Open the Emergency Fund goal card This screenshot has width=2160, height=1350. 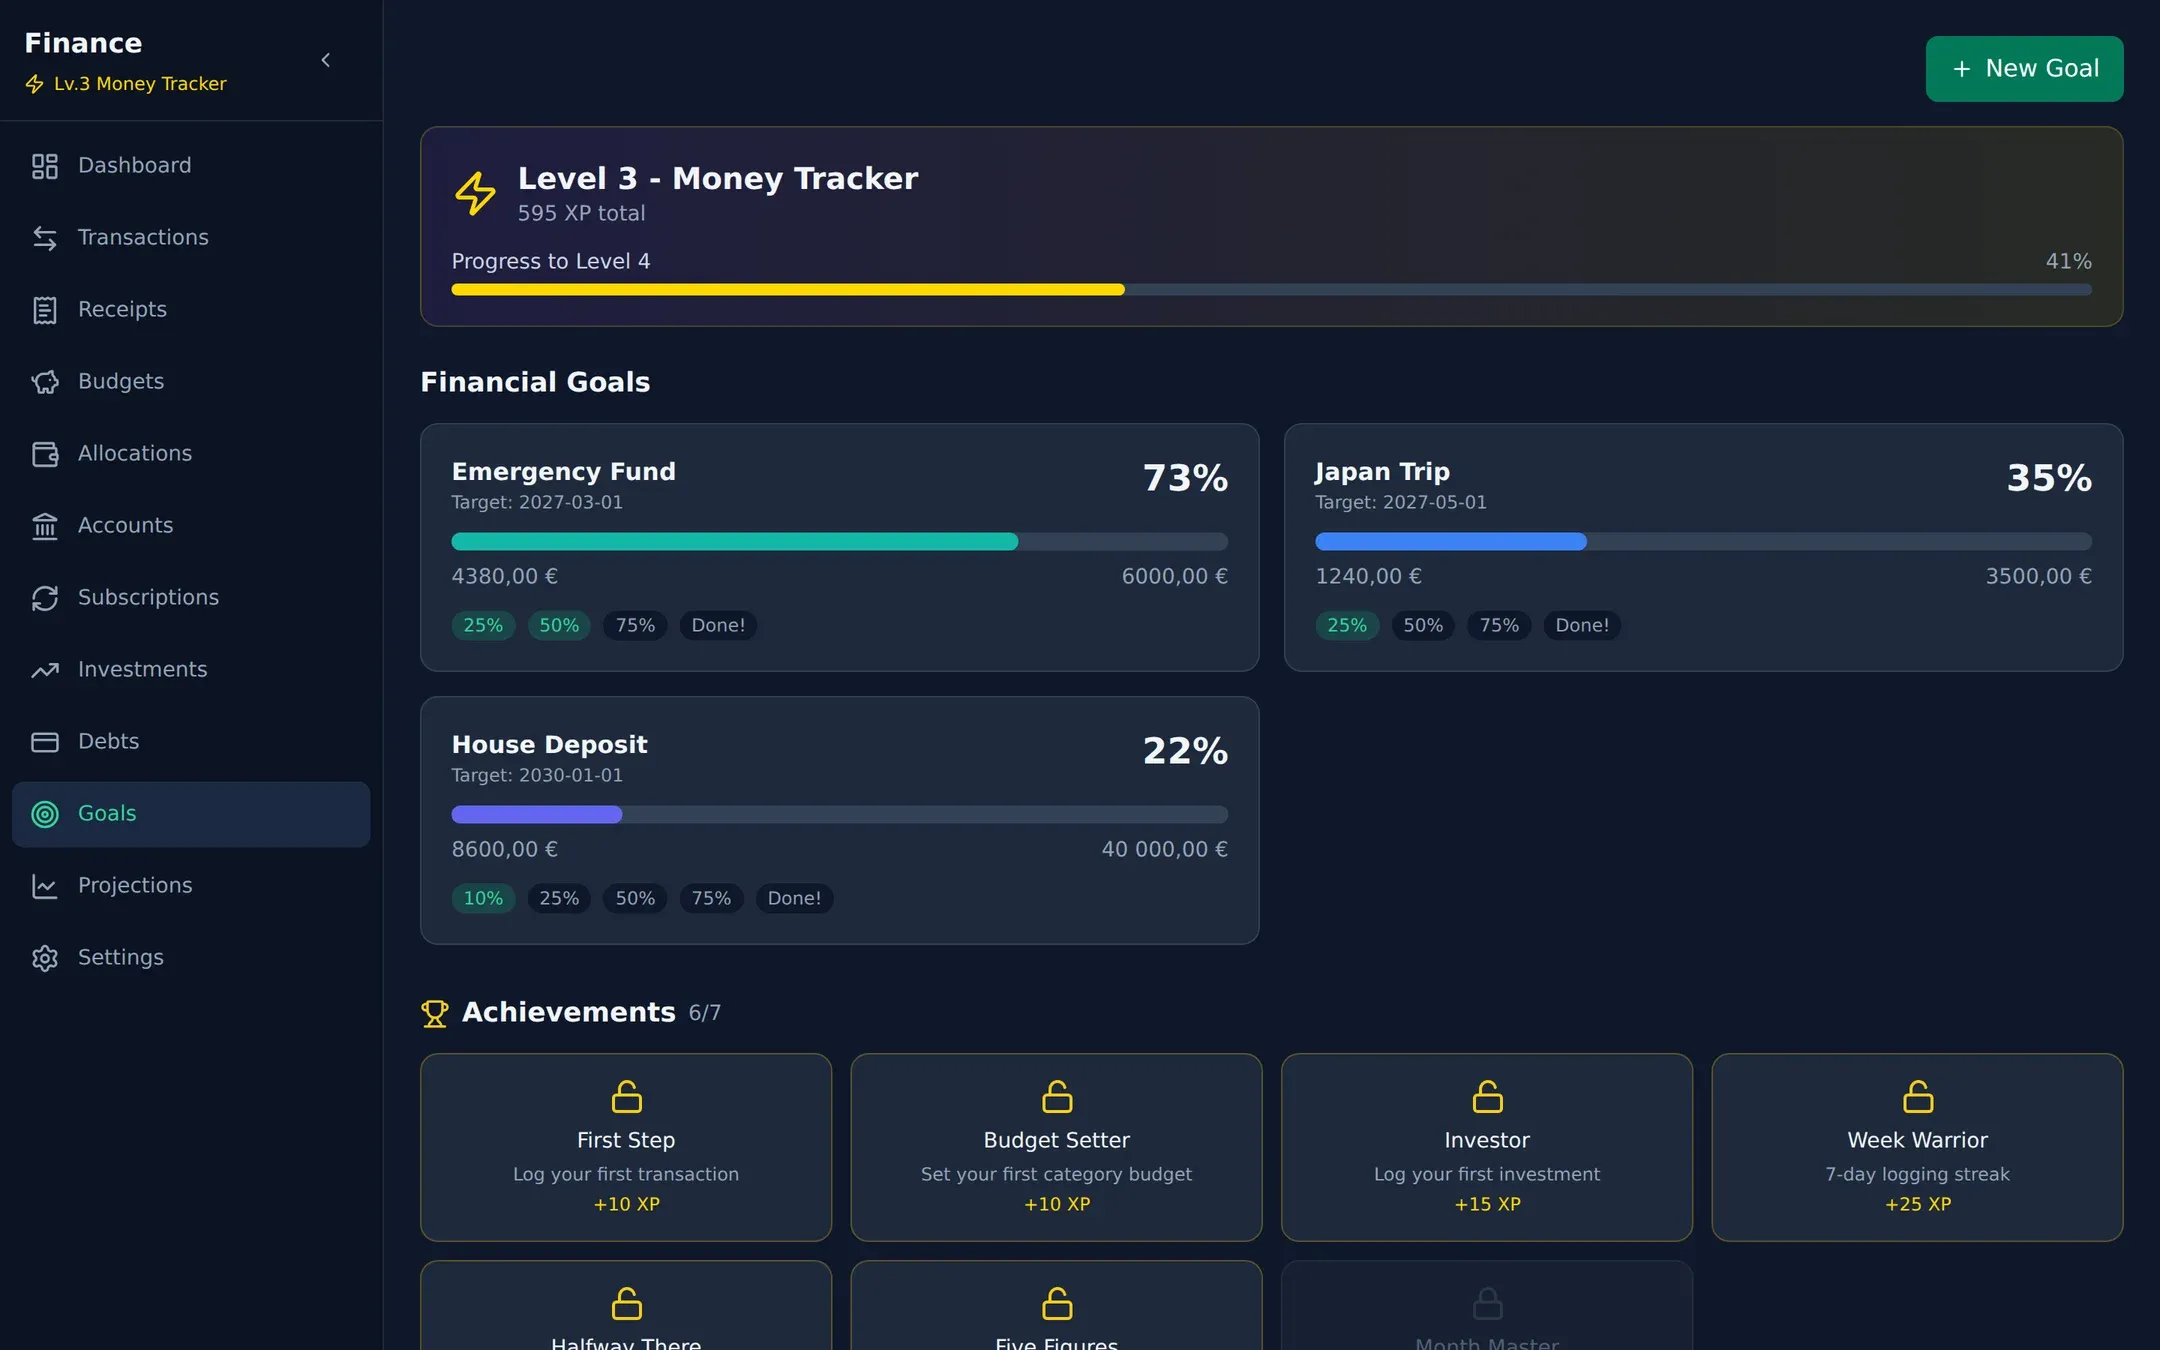839,547
